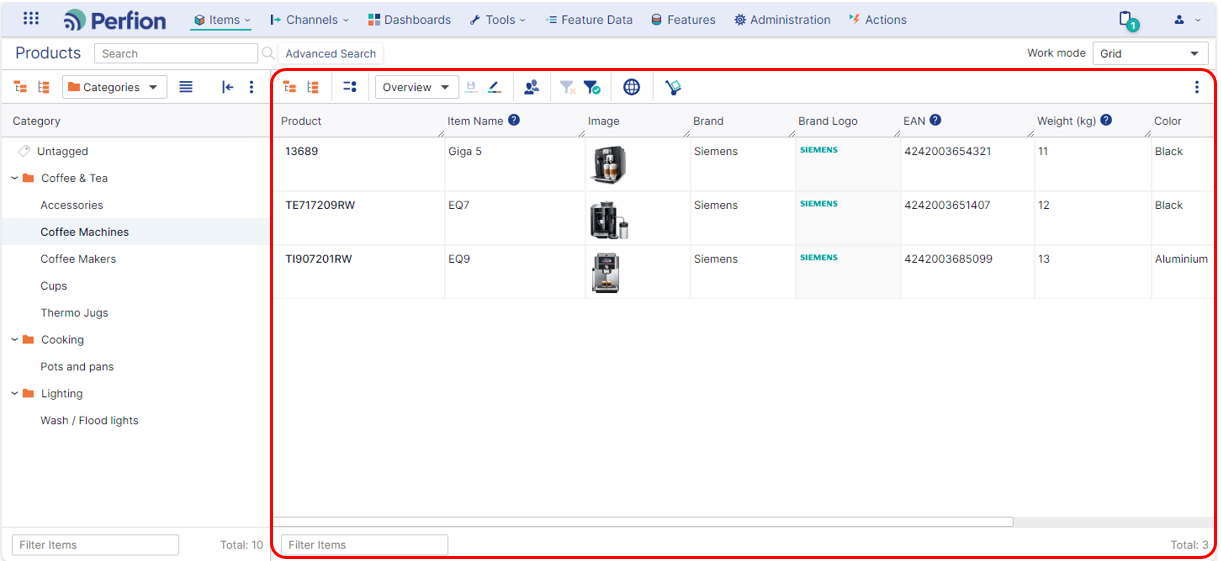Click the category panel Filter Items field
1221x561 pixels.
click(95, 545)
